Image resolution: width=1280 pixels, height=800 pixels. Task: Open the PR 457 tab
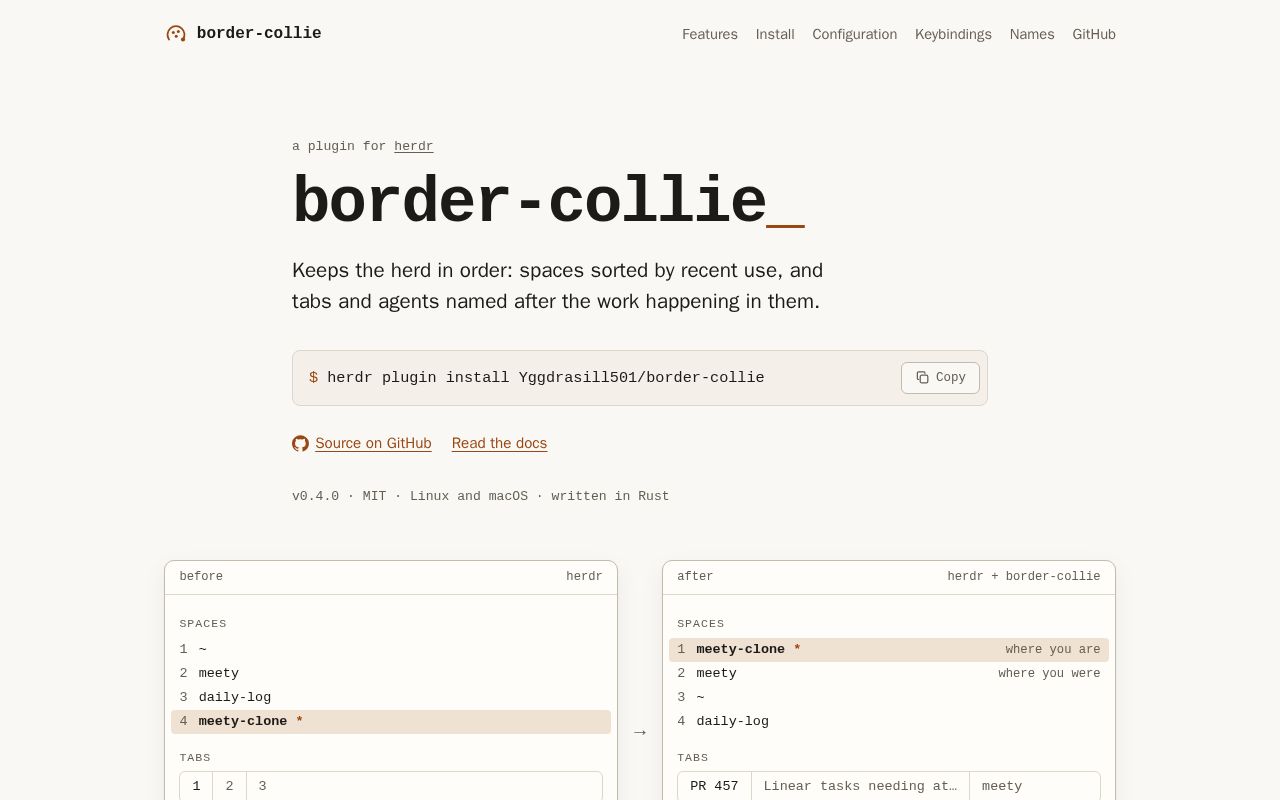click(x=714, y=786)
